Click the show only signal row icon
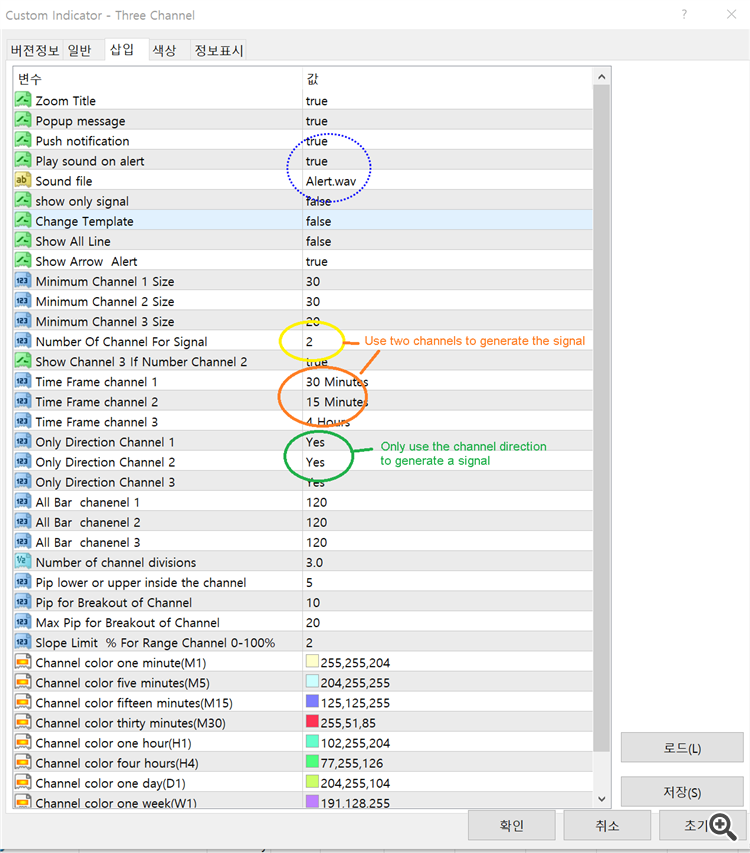 coord(23,201)
